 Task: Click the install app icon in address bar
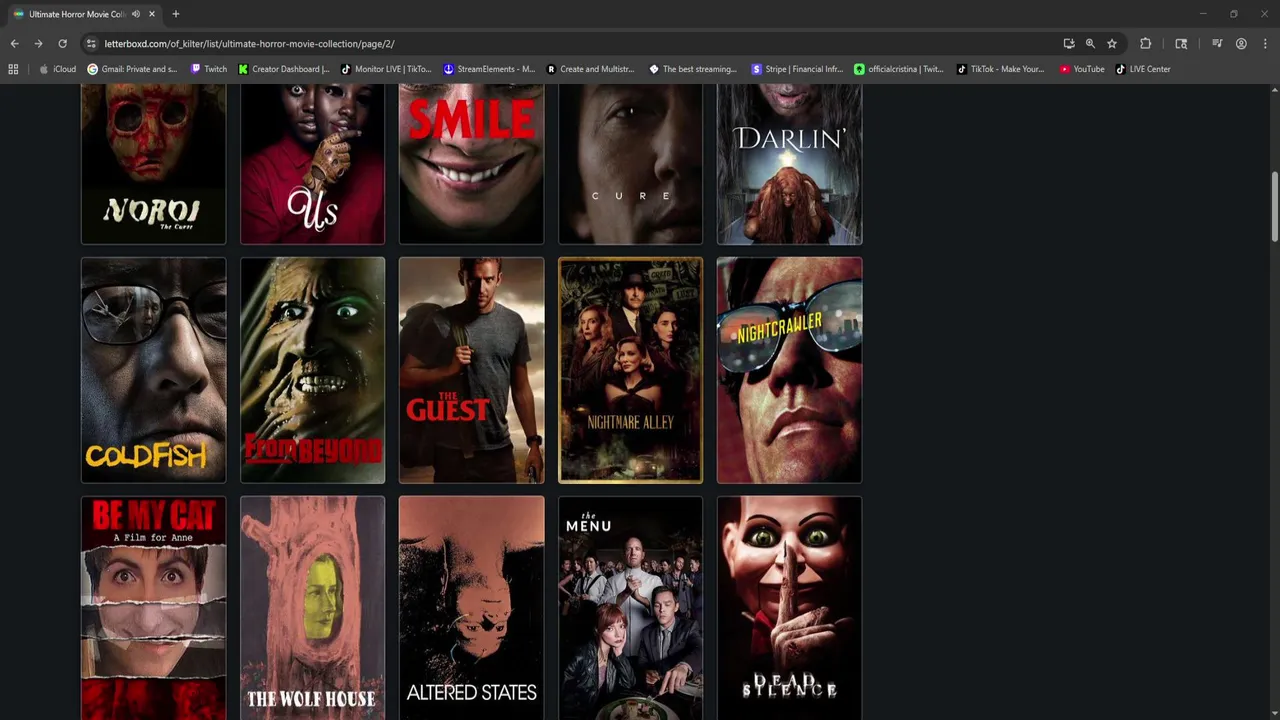(x=1069, y=44)
